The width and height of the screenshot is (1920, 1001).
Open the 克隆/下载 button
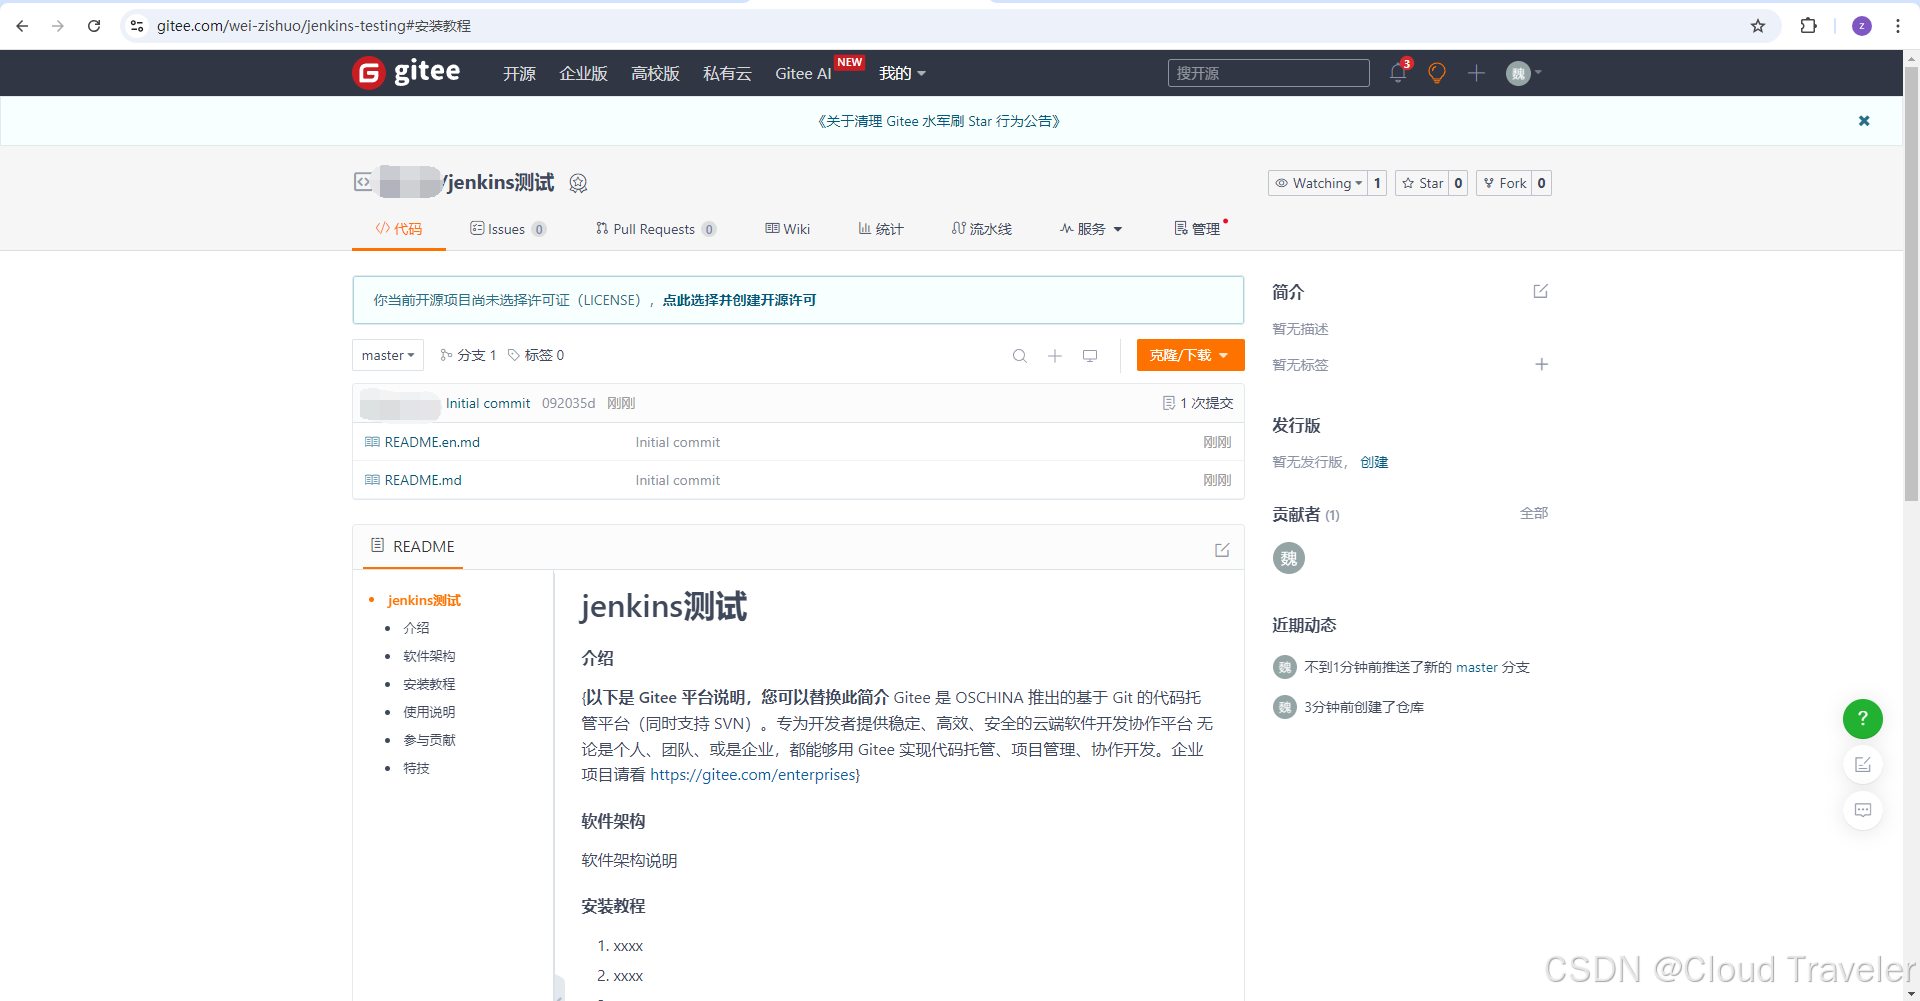[x=1190, y=355]
